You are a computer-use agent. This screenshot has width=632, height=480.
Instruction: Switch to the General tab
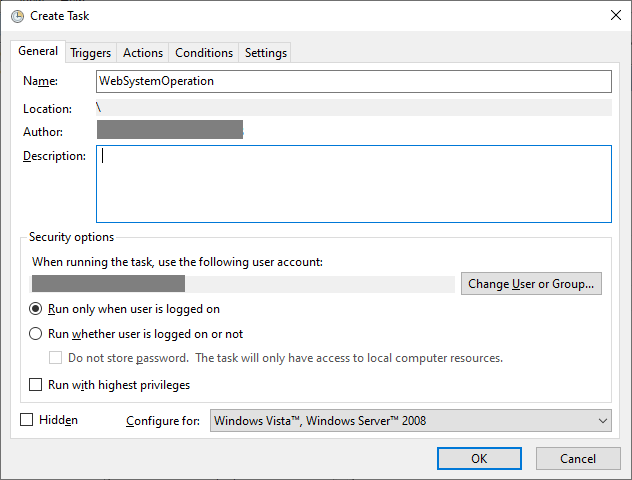38,52
